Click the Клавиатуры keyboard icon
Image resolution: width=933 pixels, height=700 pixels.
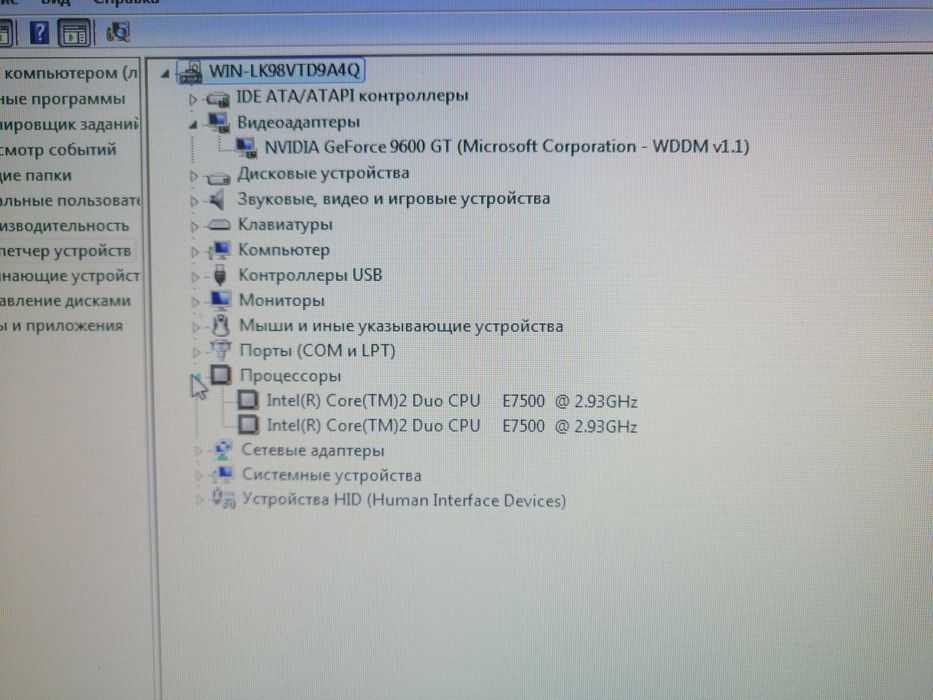[218, 225]
